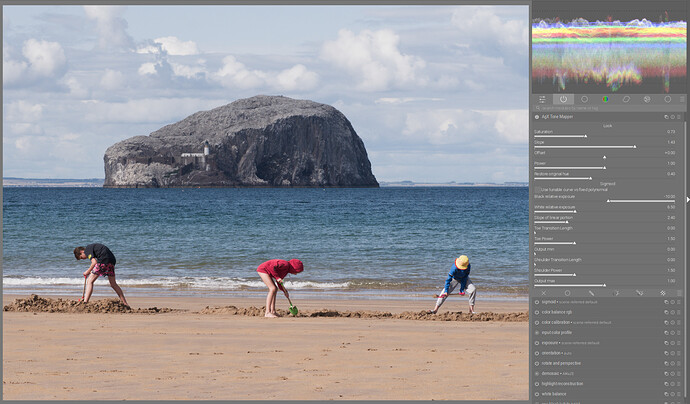Image resolution: width=690 pixels, height=404 pixels.
Task: Toggle the sigmoid module on/off
Action: [536, 302]
